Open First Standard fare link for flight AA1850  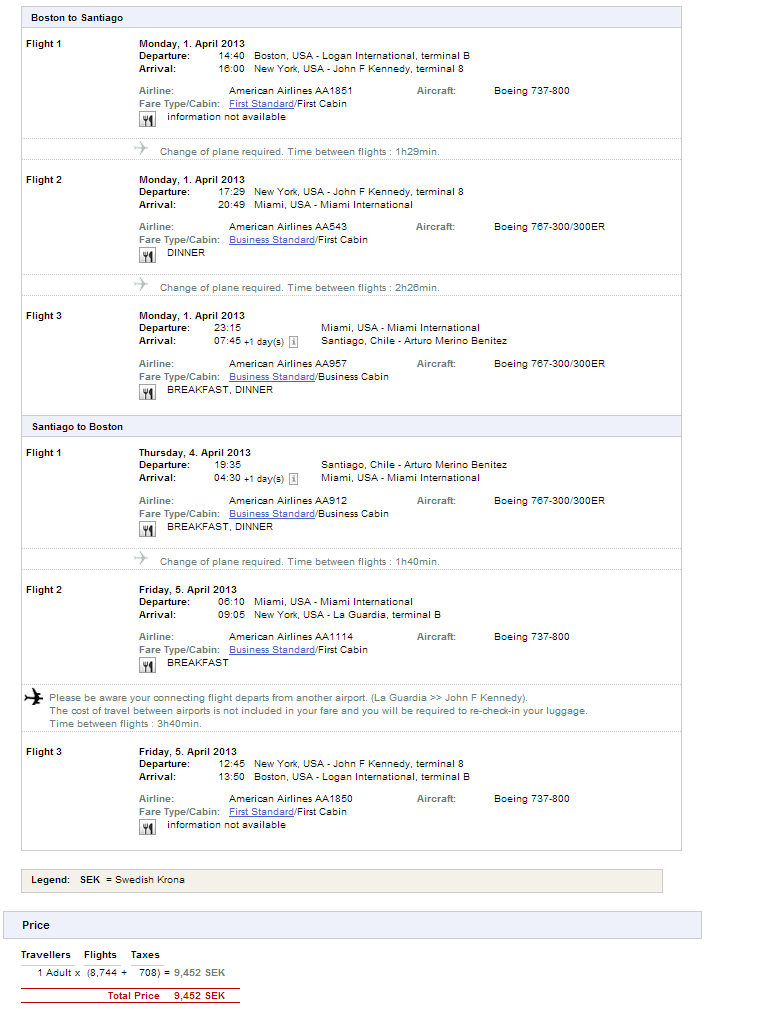261,812
